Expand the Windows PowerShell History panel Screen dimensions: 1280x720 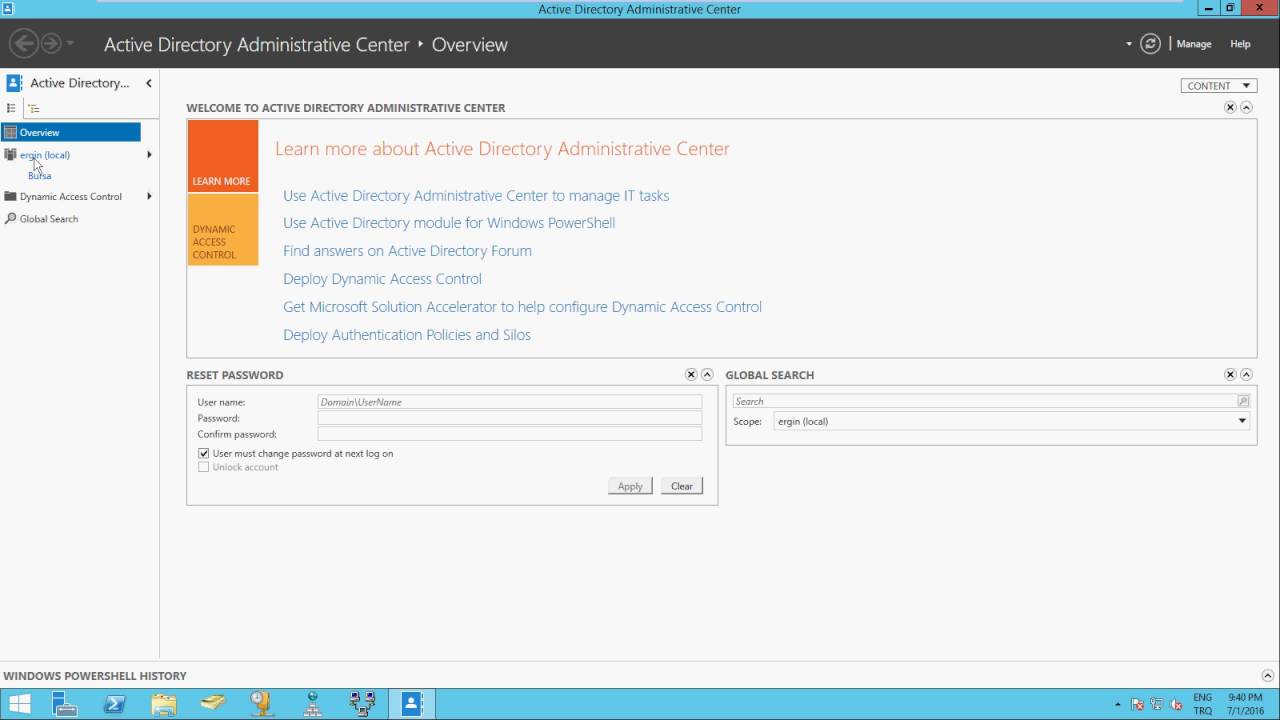(1266, 676)
